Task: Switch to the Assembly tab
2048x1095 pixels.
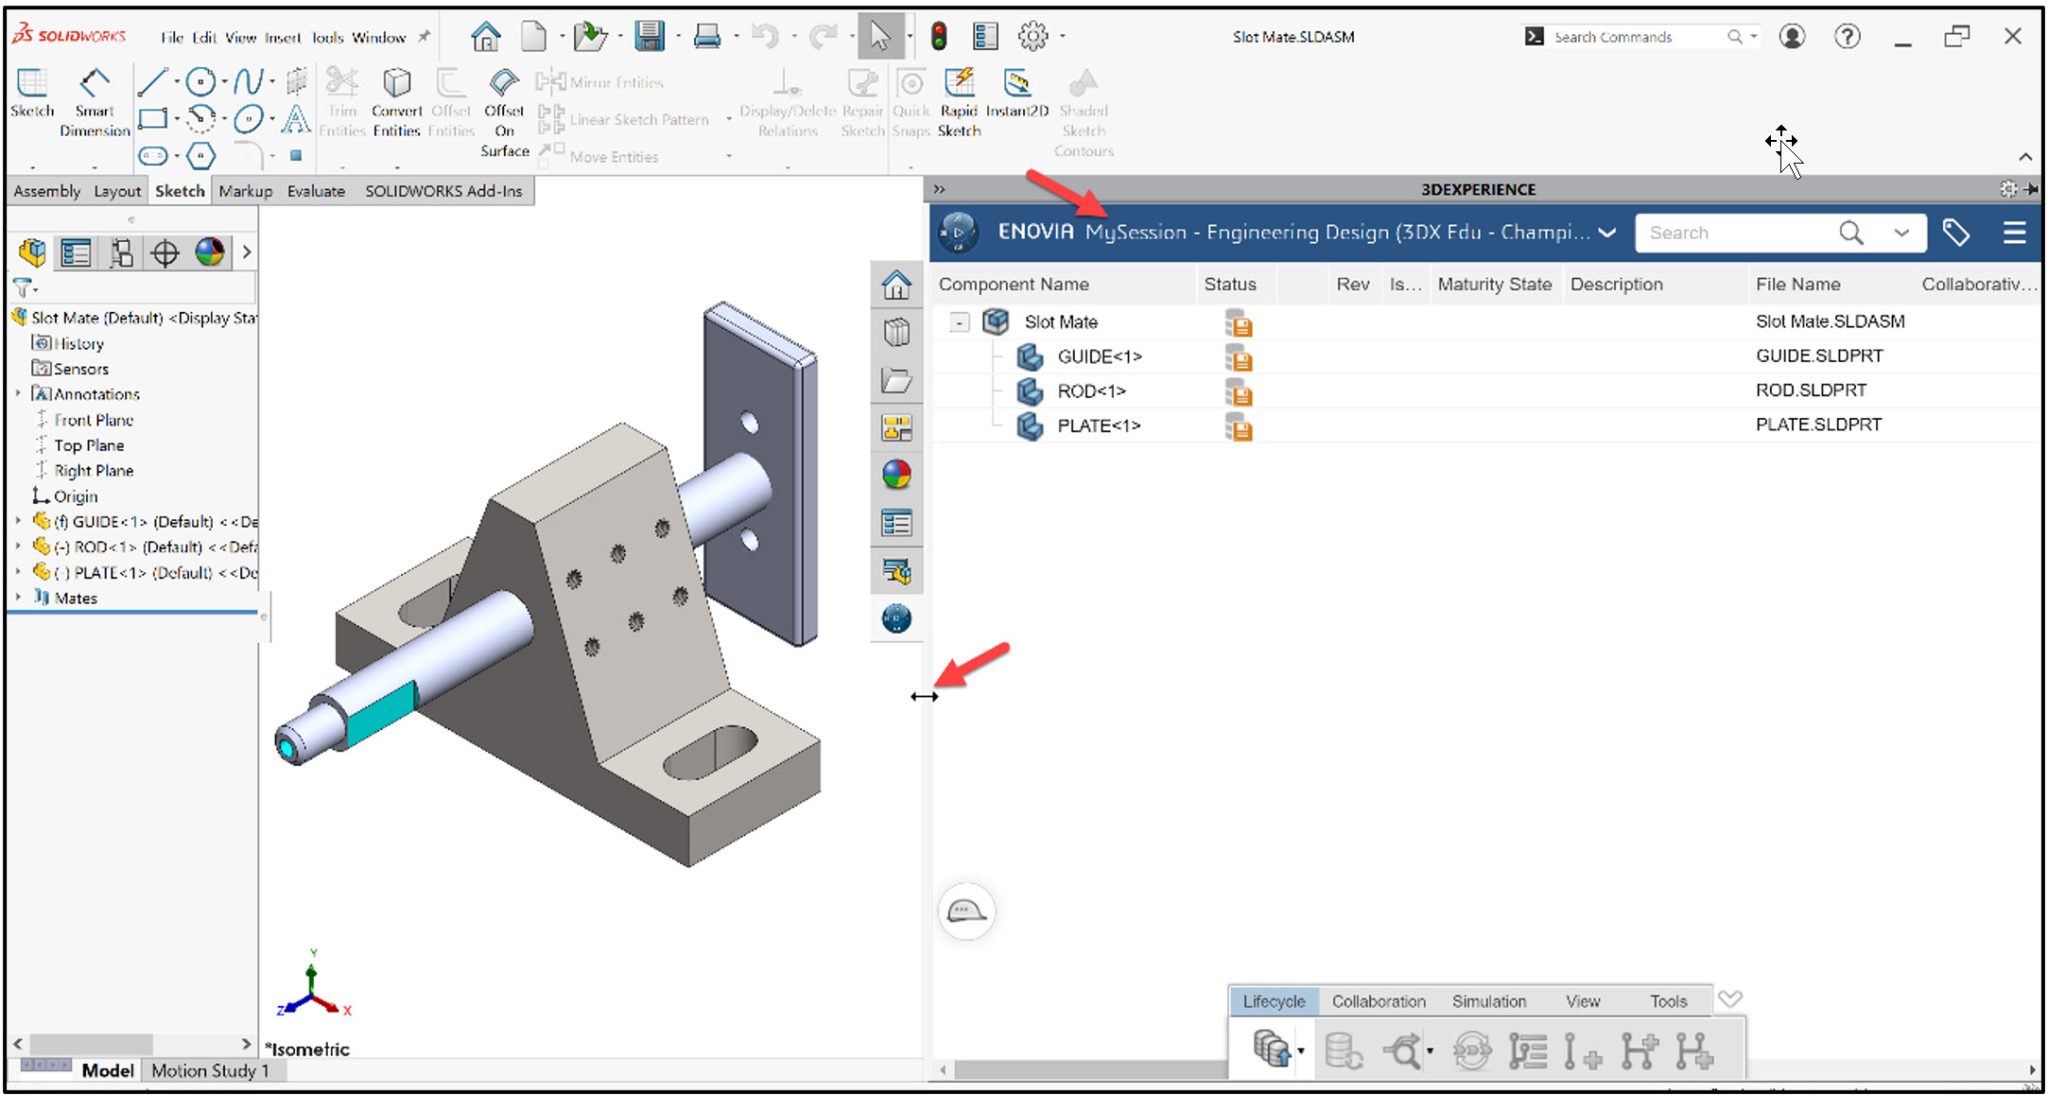Action: click(x=46, y=190)
